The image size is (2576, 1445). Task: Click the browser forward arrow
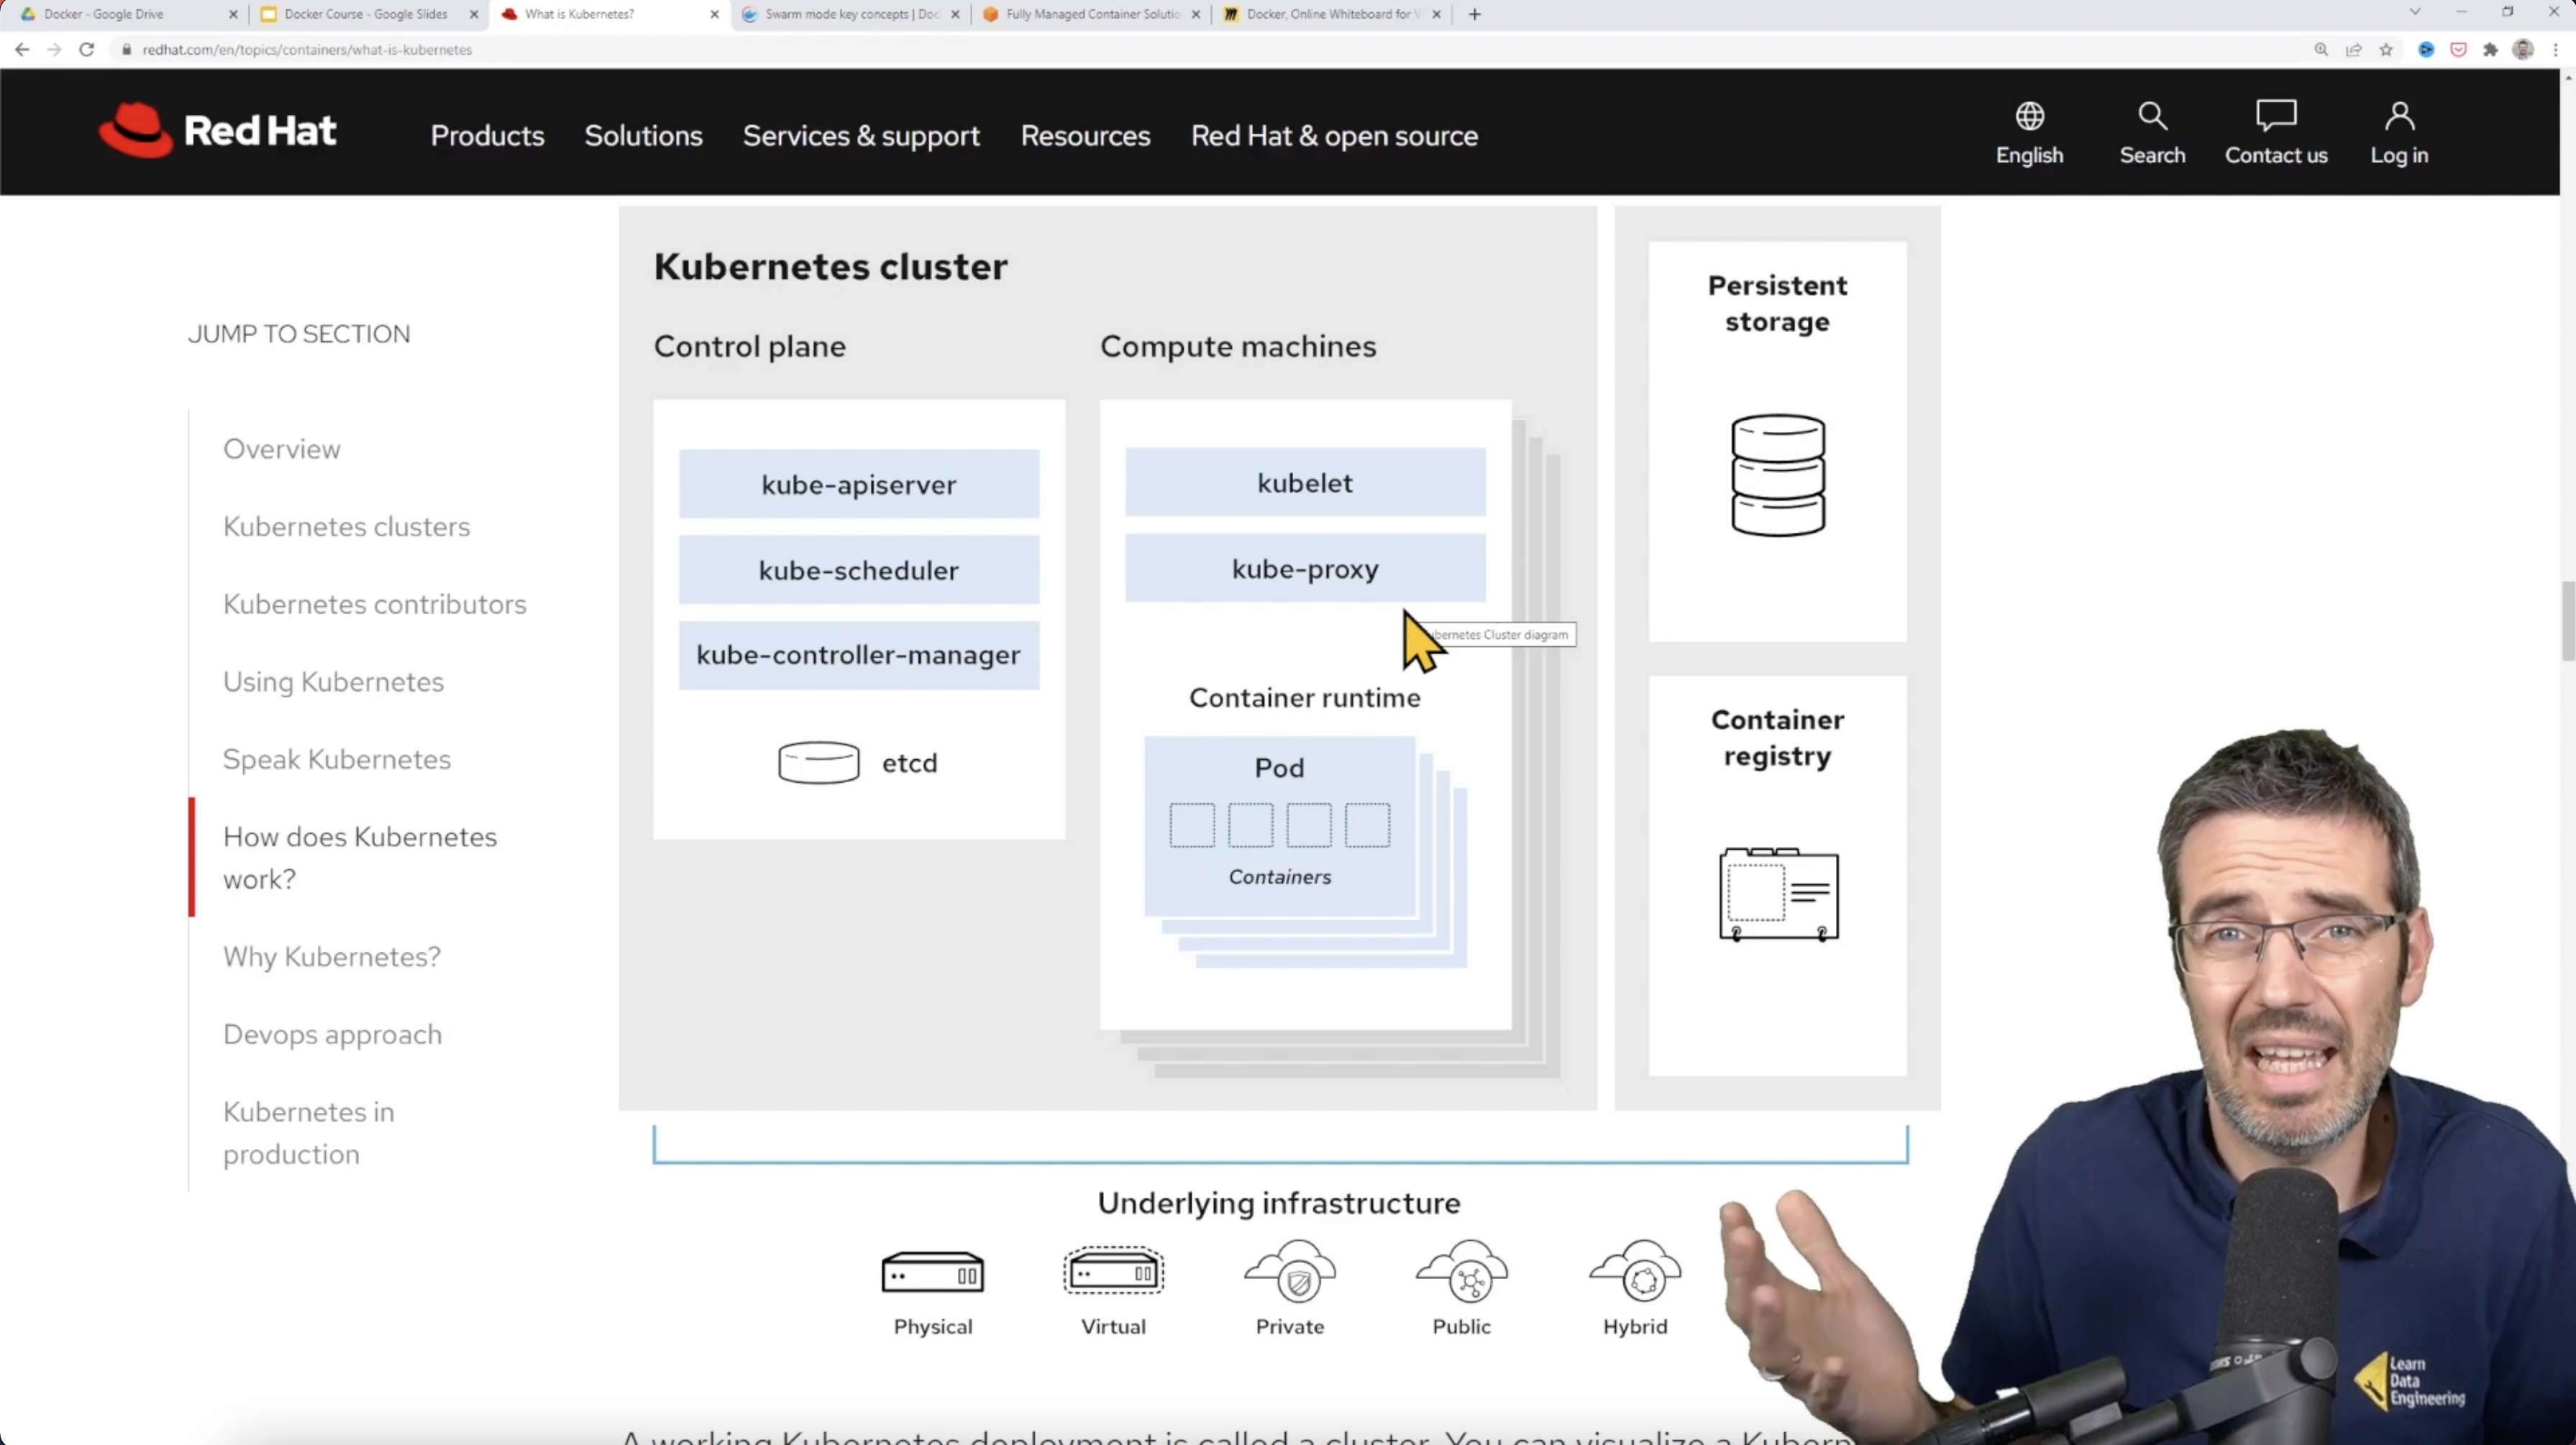click(54, 49)
